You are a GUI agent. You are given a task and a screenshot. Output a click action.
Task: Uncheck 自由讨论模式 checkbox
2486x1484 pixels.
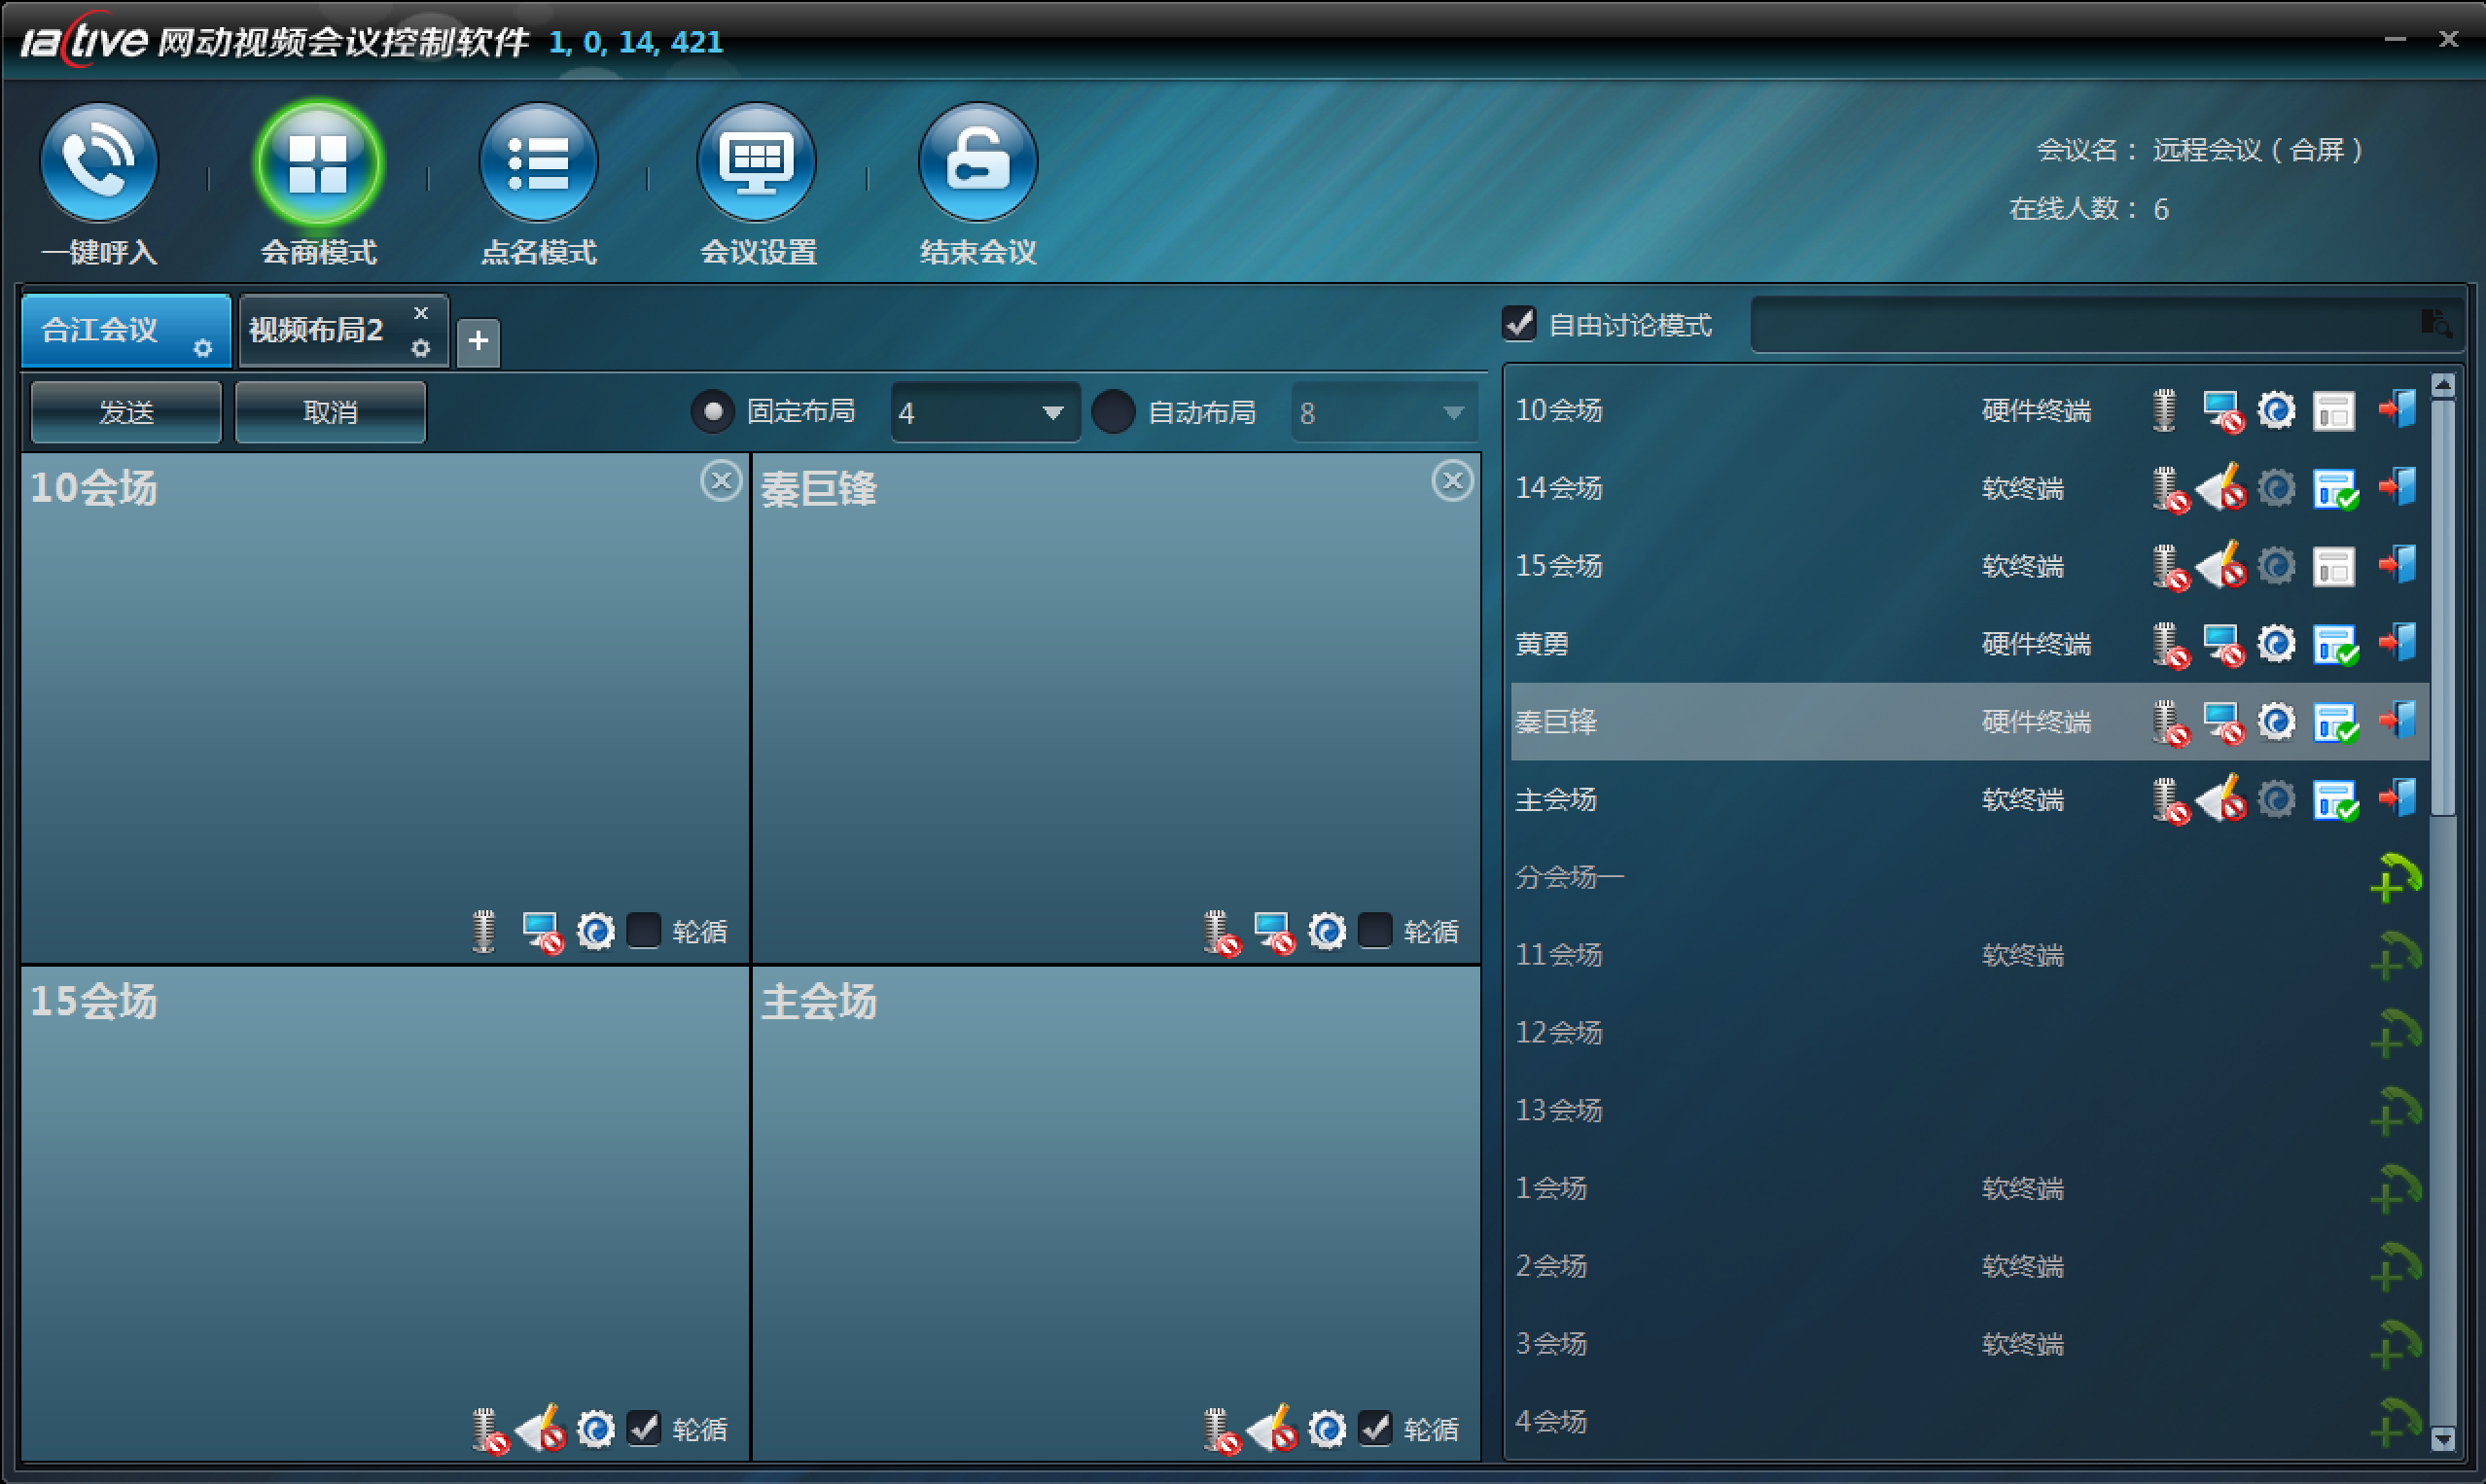coord(1519,324)
